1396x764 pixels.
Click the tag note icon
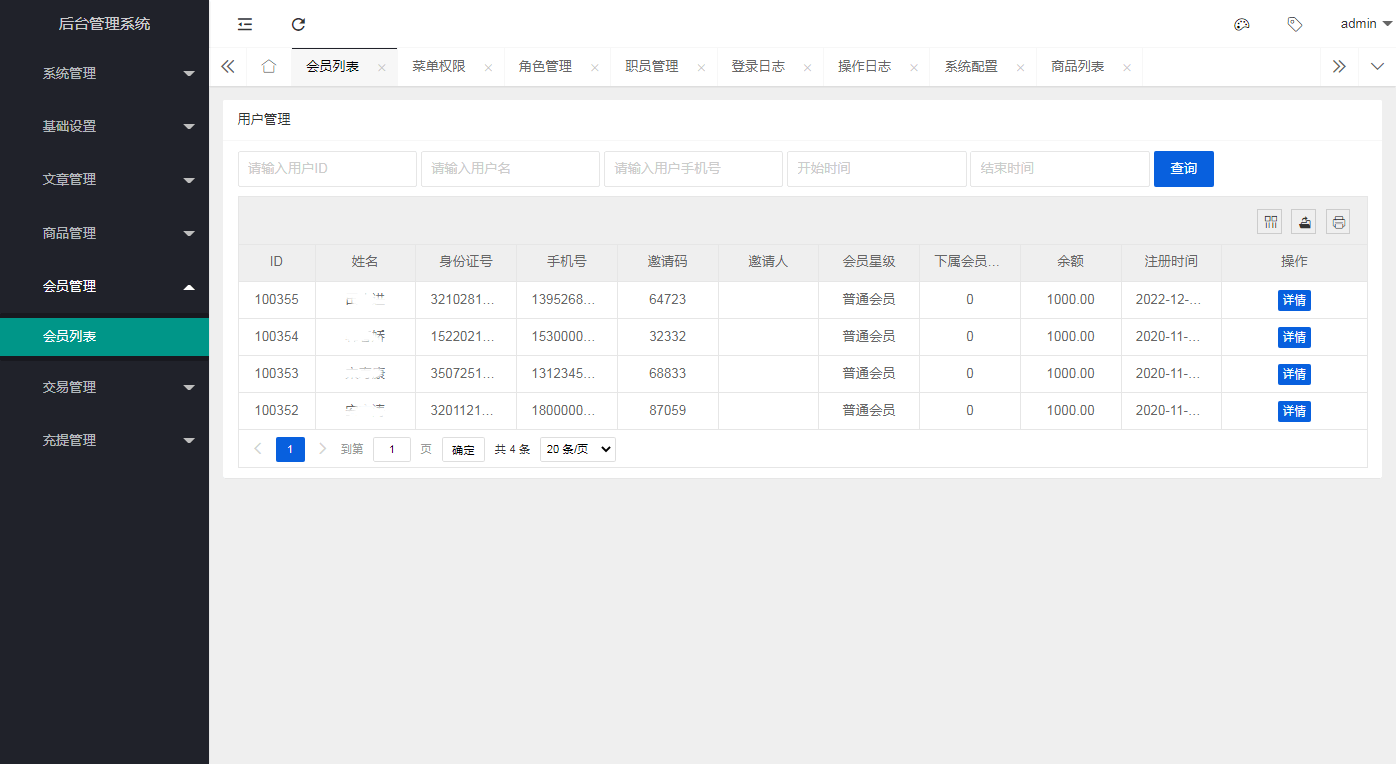click(1295, 24)
